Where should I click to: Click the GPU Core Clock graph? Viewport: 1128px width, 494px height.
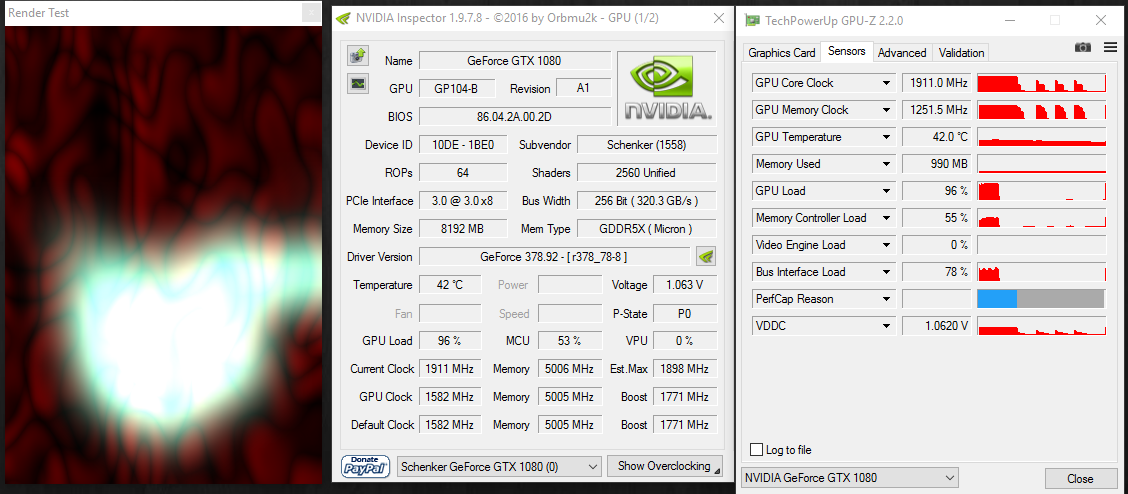coord(1042,83)
